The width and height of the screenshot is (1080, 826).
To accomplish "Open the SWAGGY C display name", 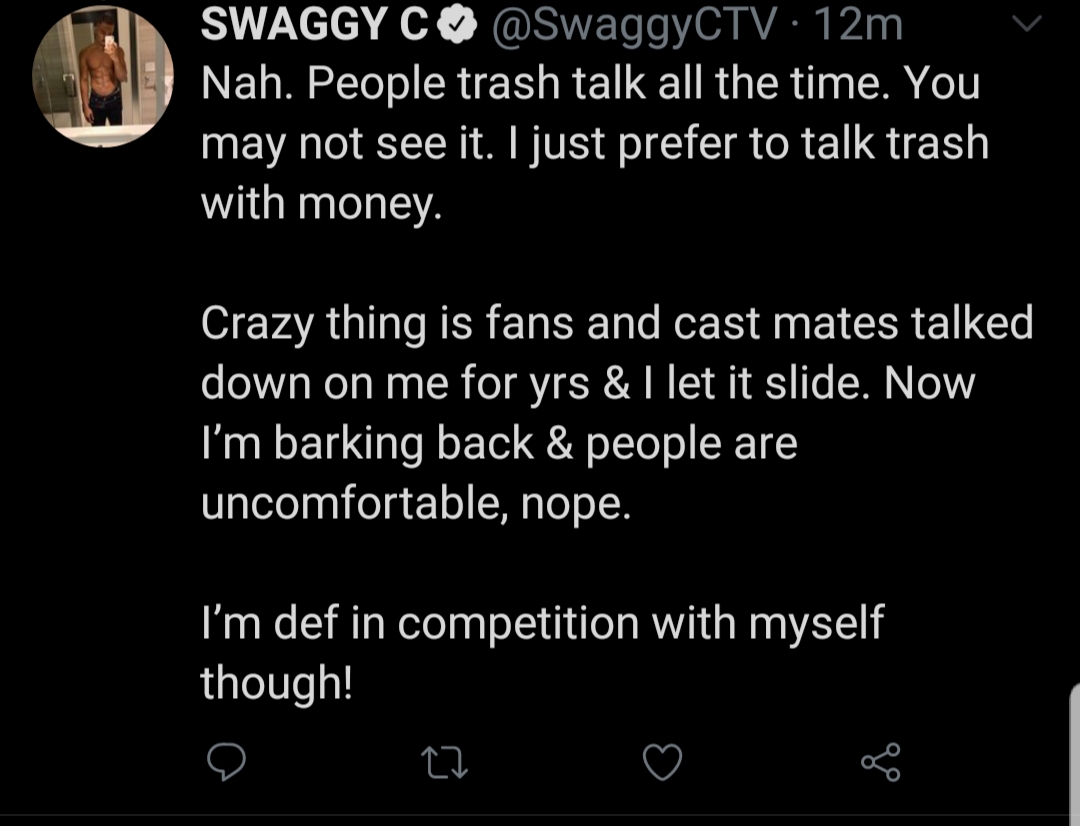I will coord(315,25).
